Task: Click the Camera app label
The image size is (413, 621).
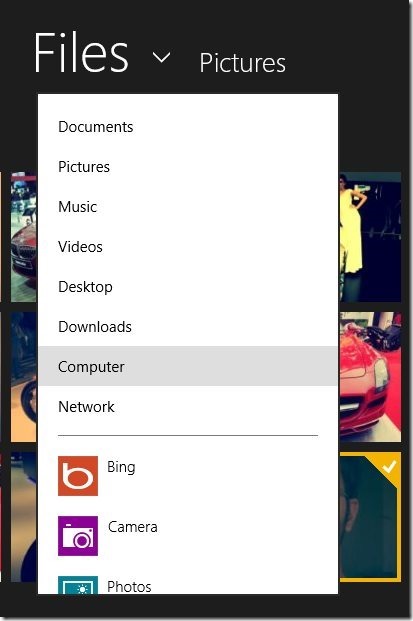Action: 133,527
